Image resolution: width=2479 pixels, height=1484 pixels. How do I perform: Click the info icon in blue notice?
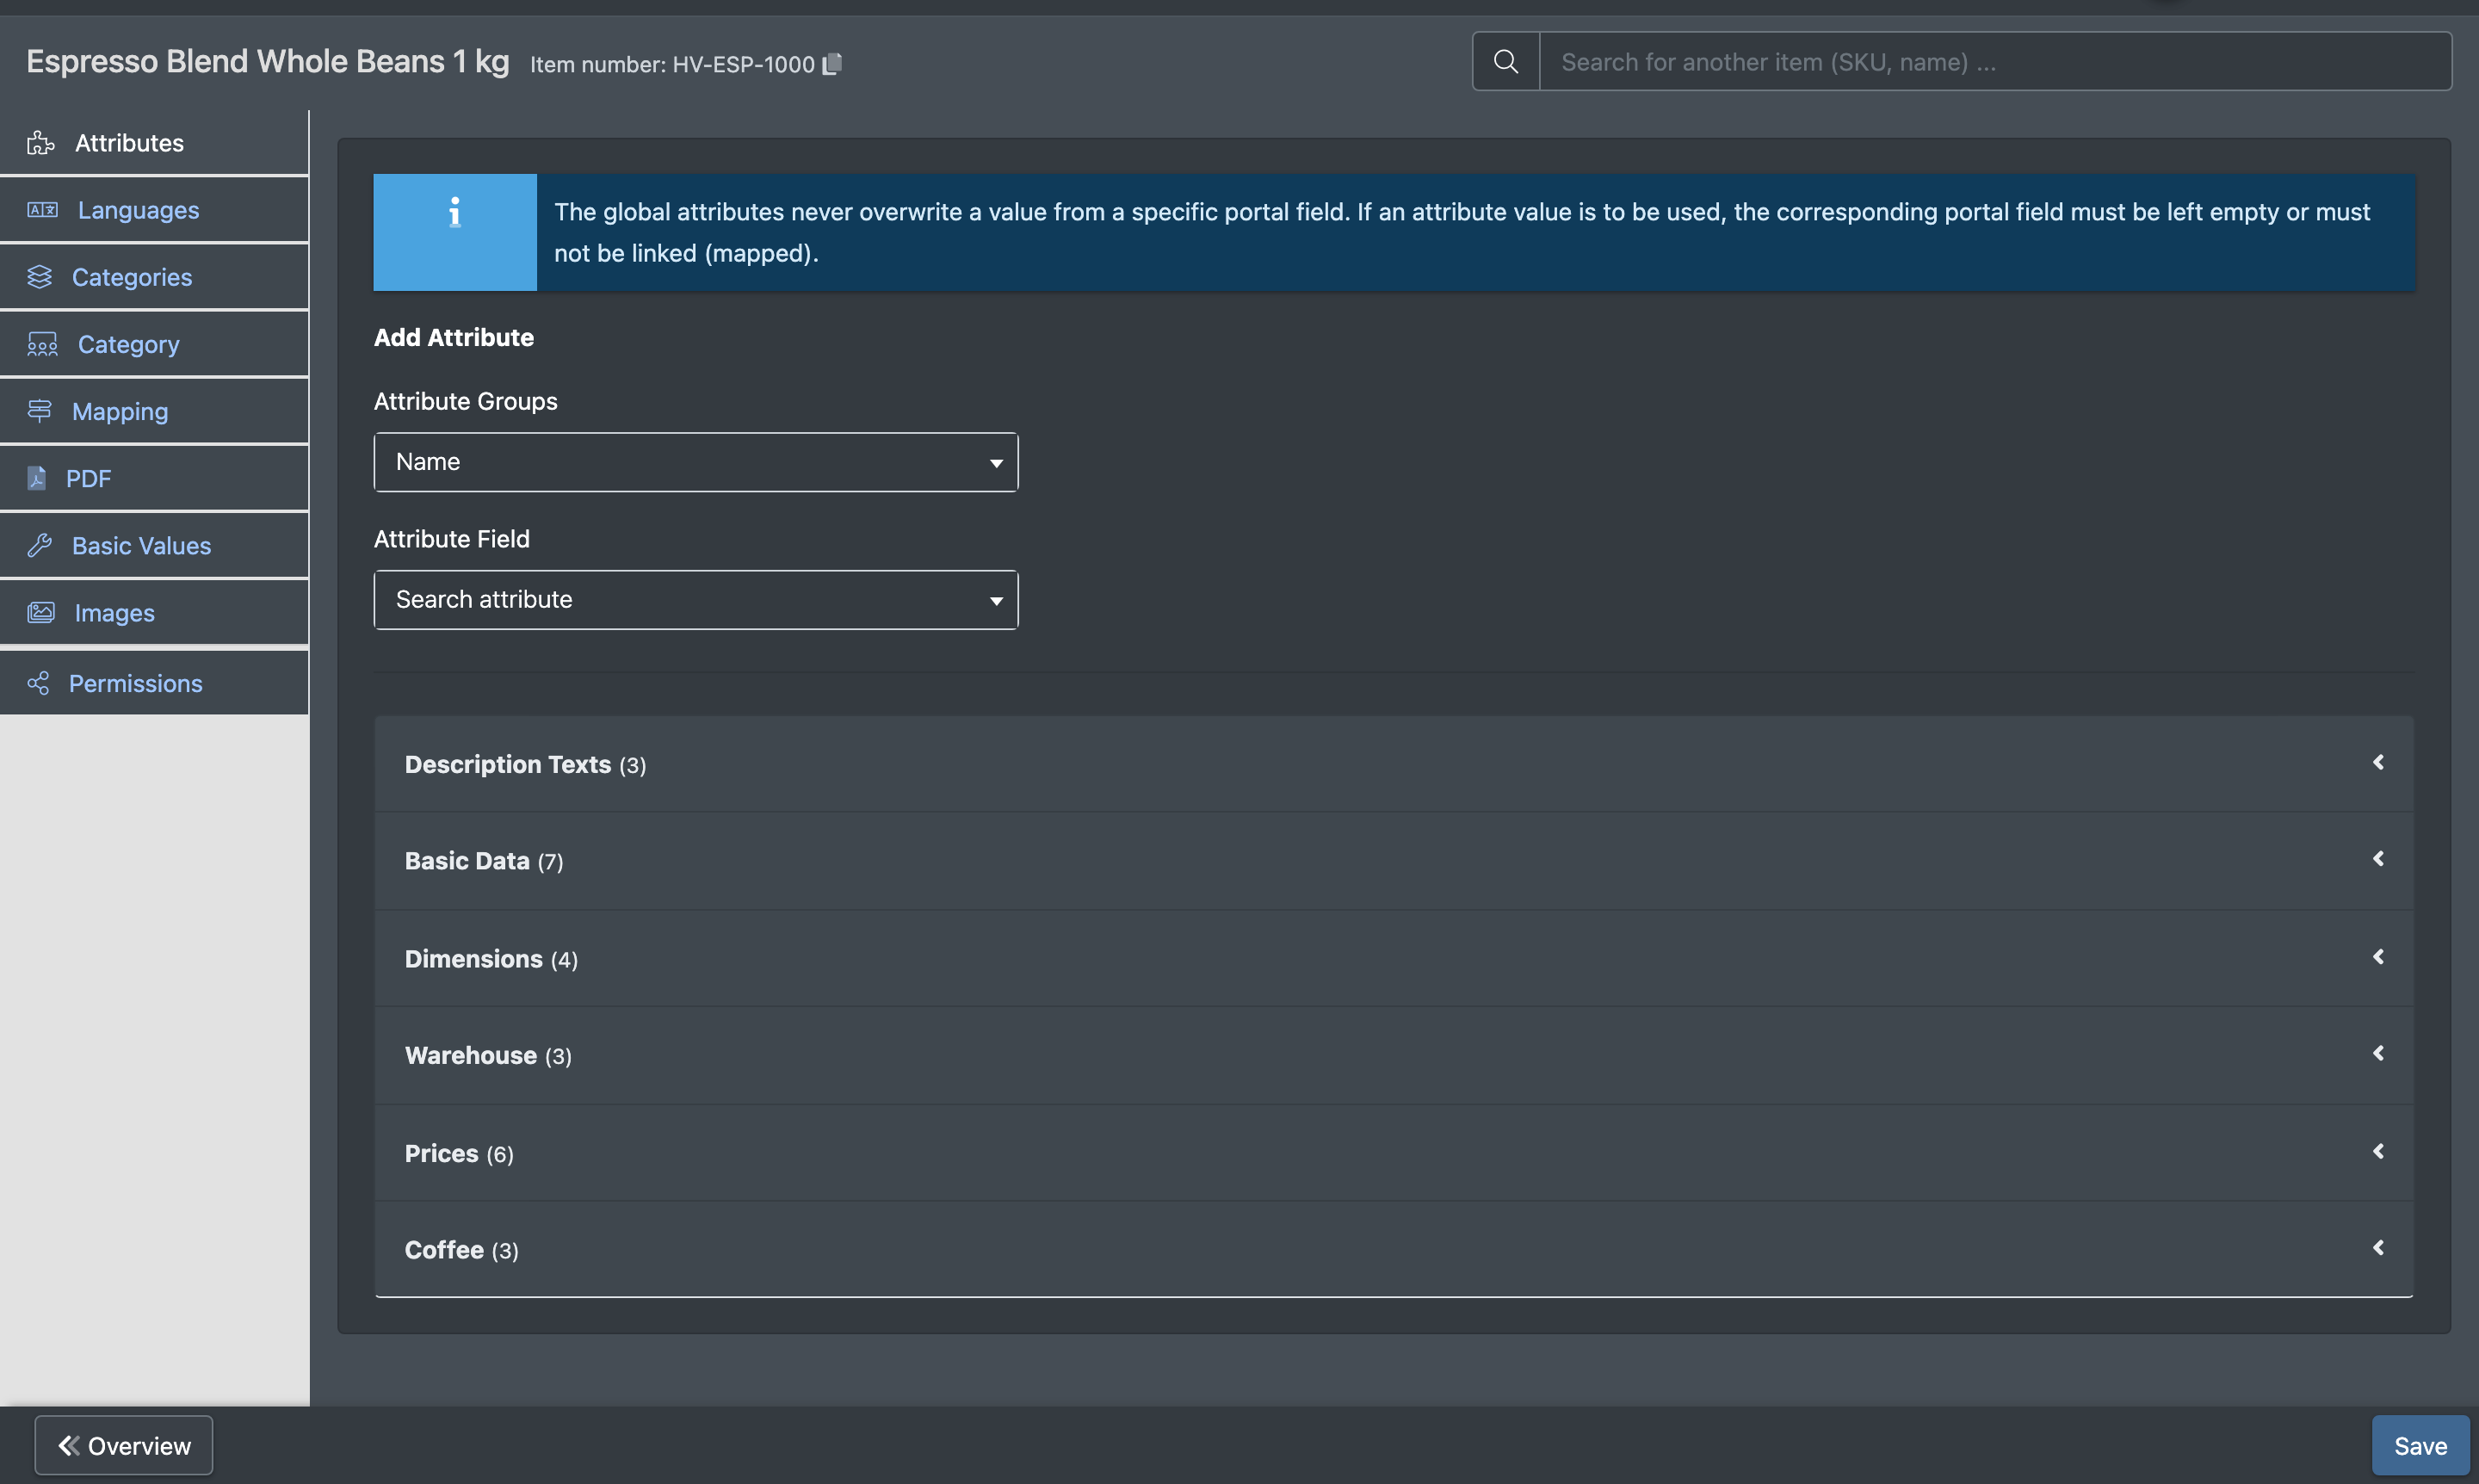455,213
